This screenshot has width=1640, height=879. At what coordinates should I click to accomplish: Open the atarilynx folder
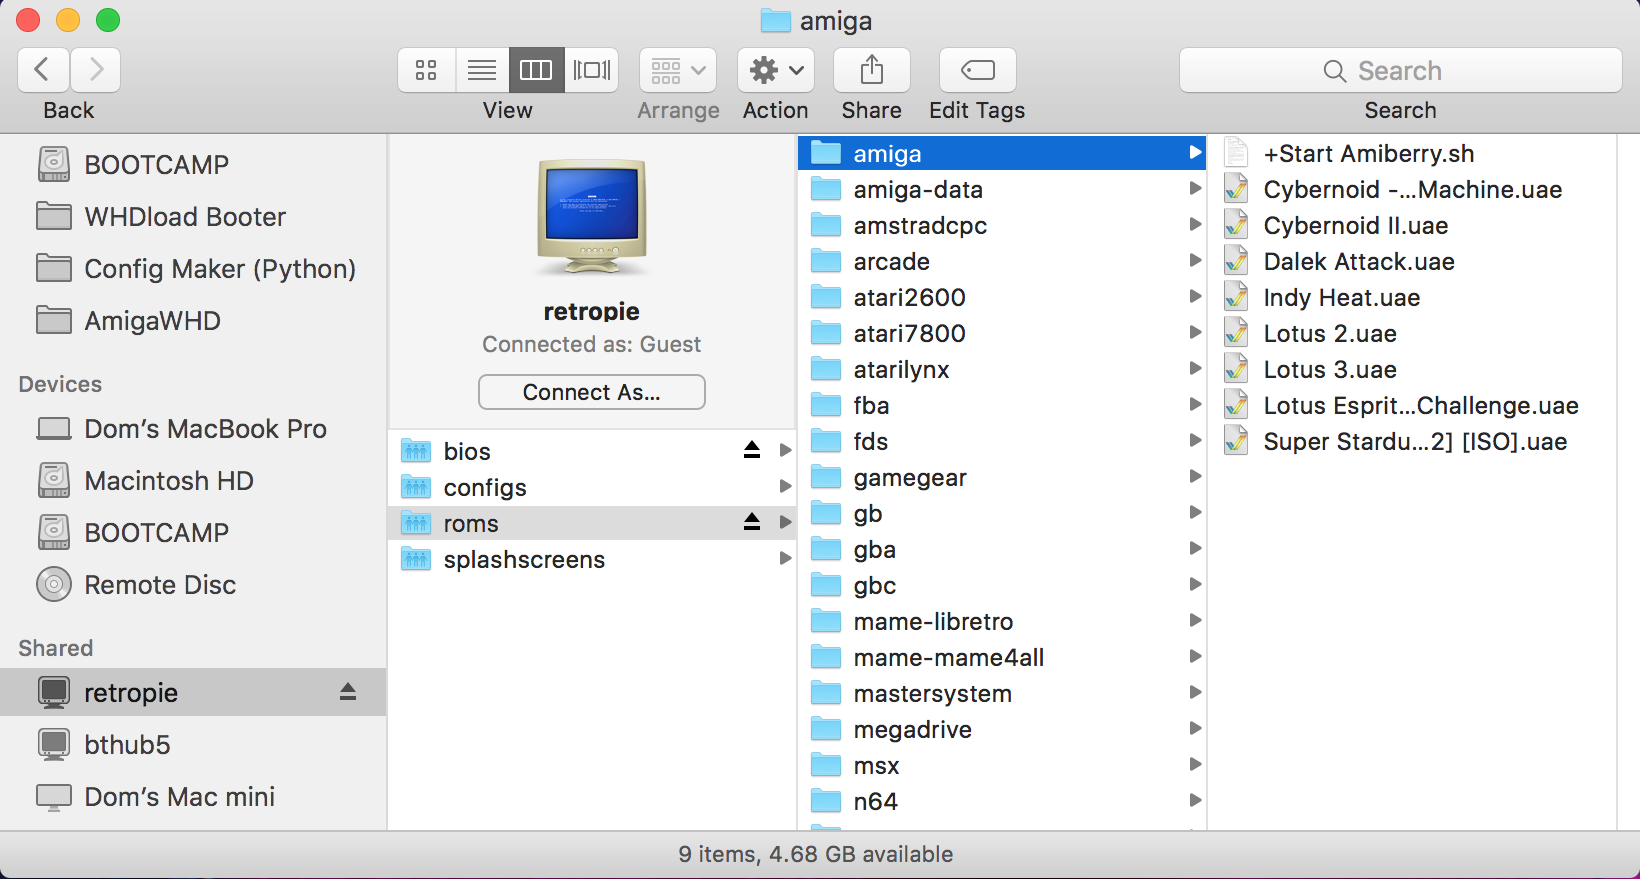click(1002, 369)
